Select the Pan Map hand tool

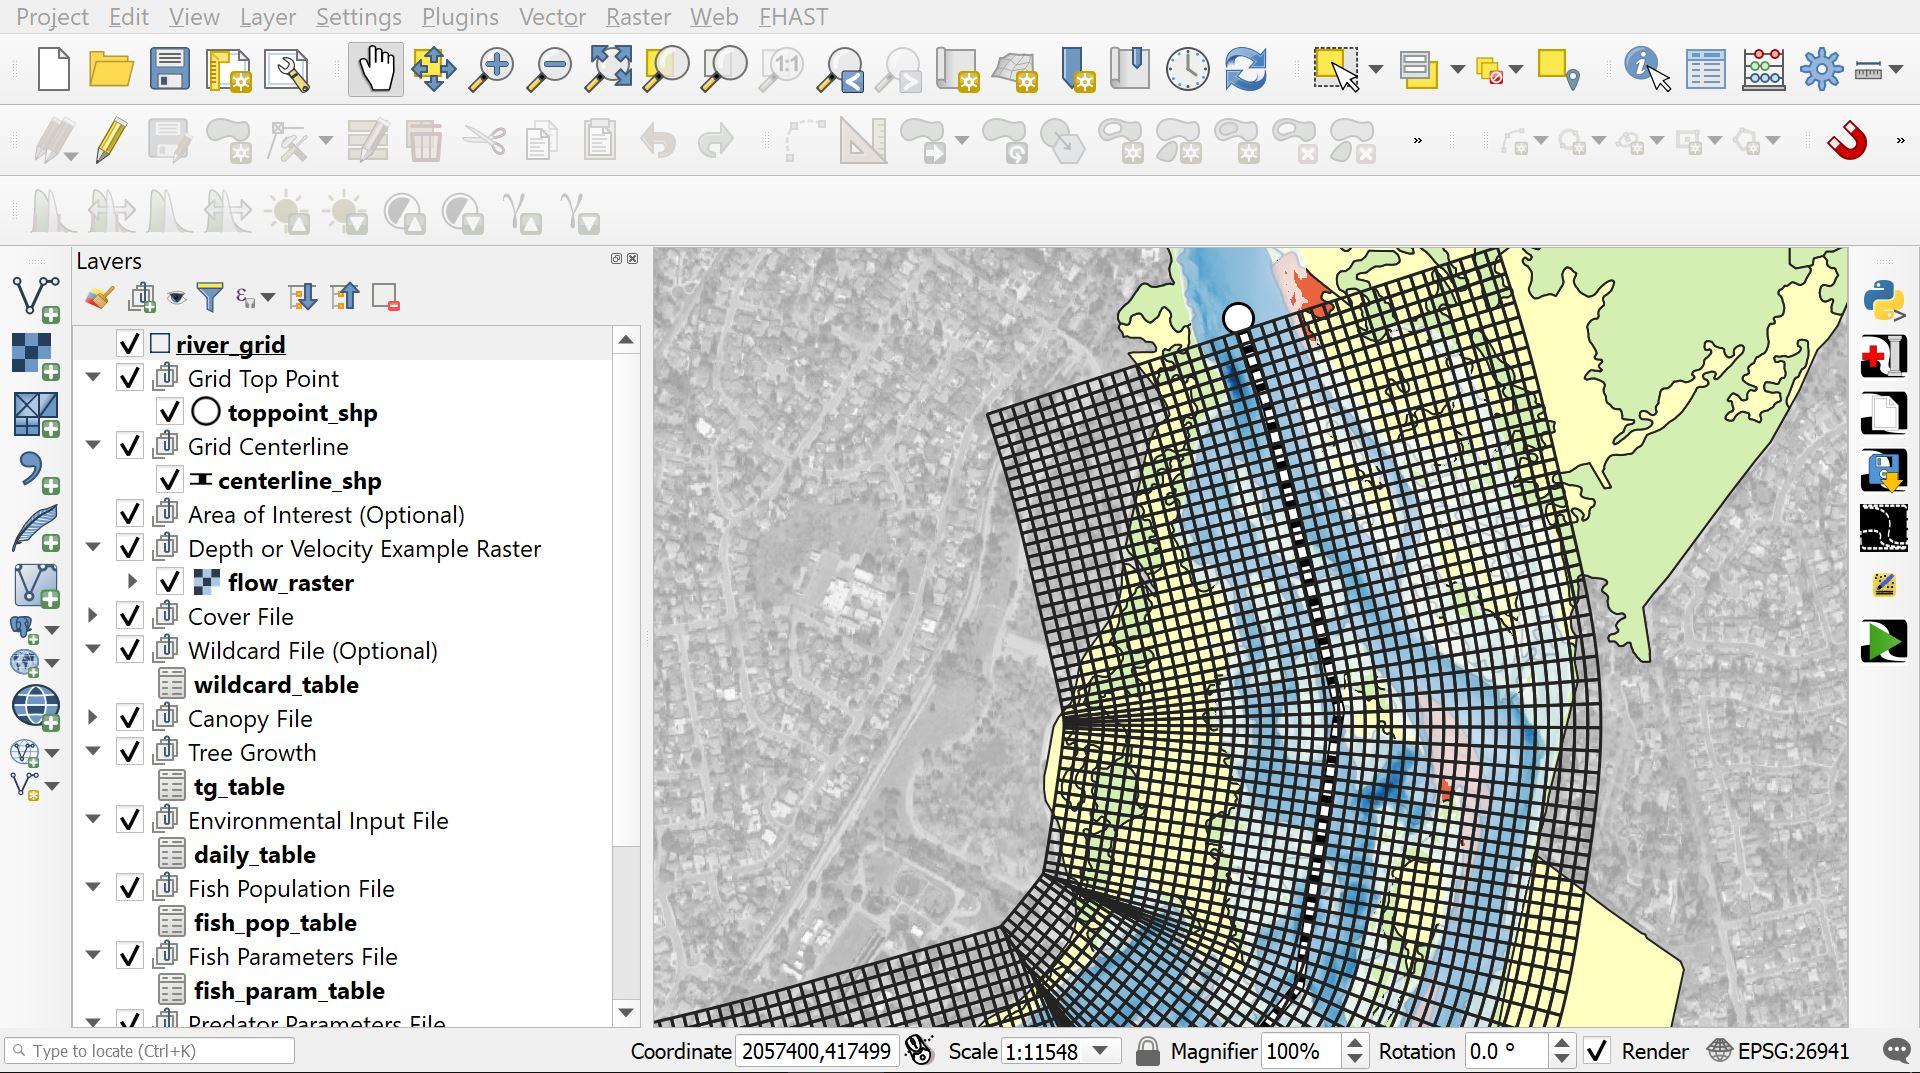(x=376, y=69)
